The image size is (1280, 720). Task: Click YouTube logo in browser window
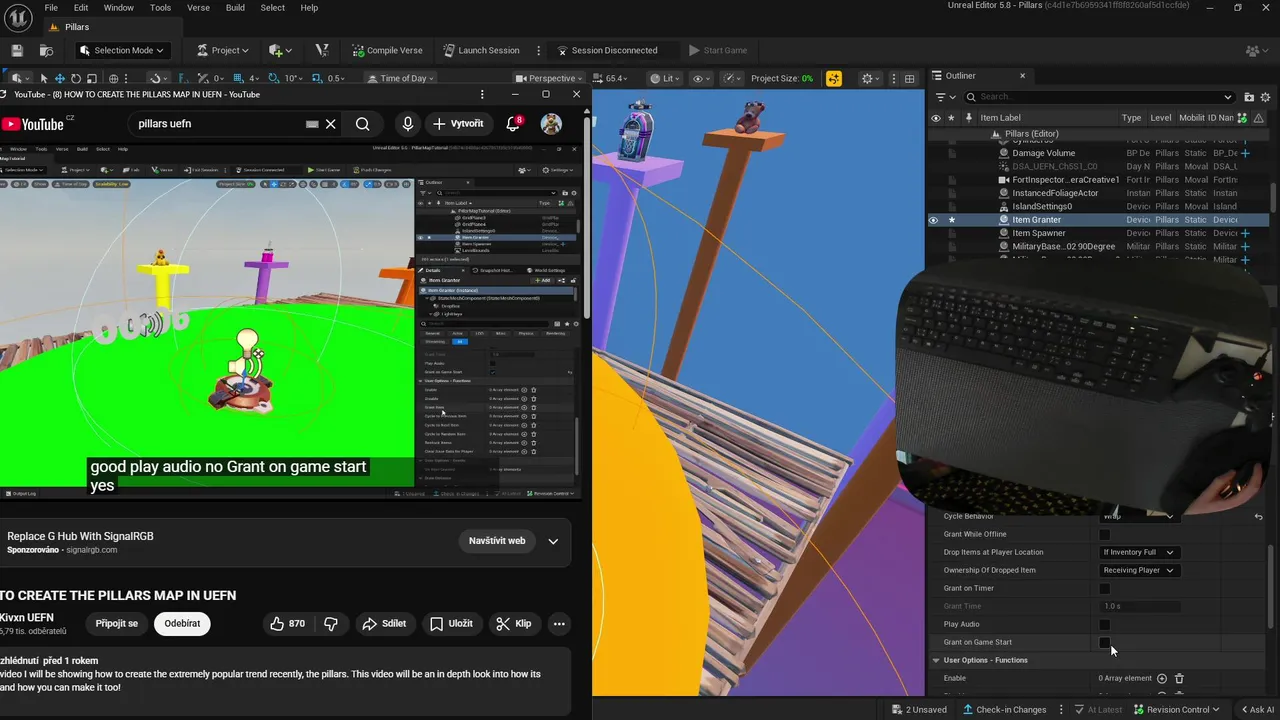point(33,124)
